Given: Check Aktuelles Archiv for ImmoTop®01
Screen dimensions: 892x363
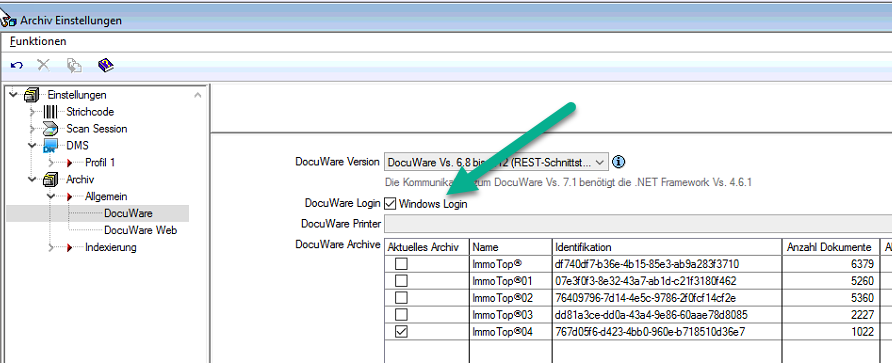Looking at the screenshot, I should (x=402, y=281).
